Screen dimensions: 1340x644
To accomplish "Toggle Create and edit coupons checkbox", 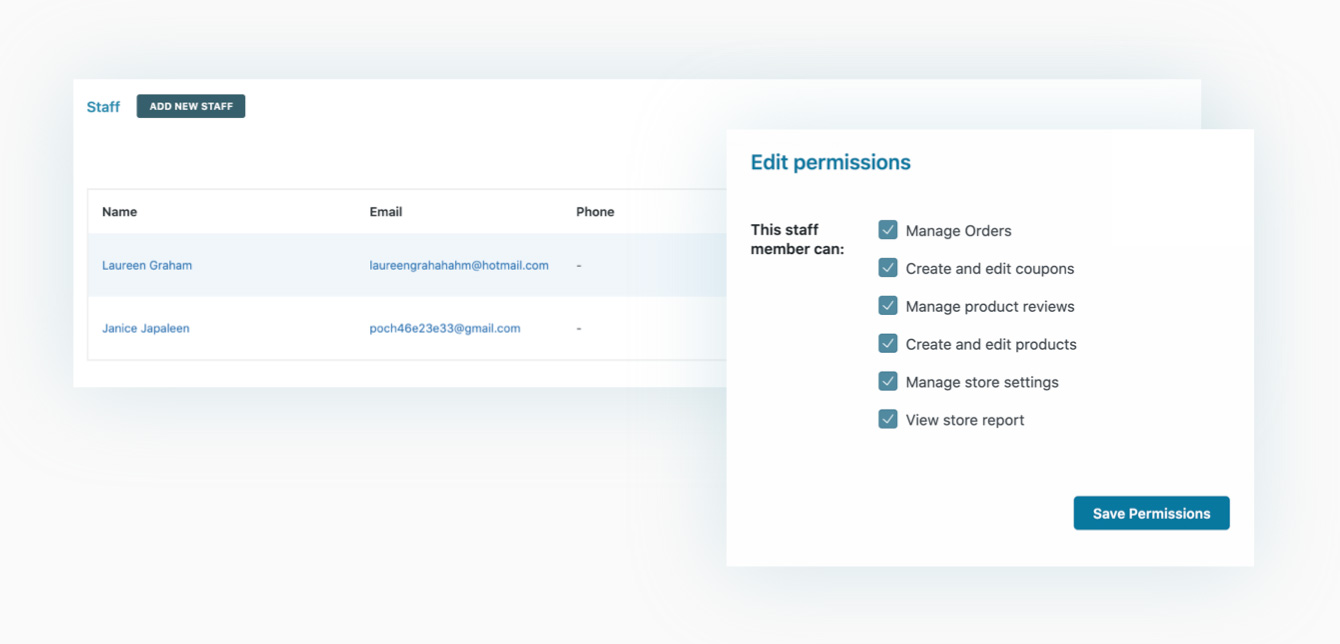I will [x=888, y=268].
